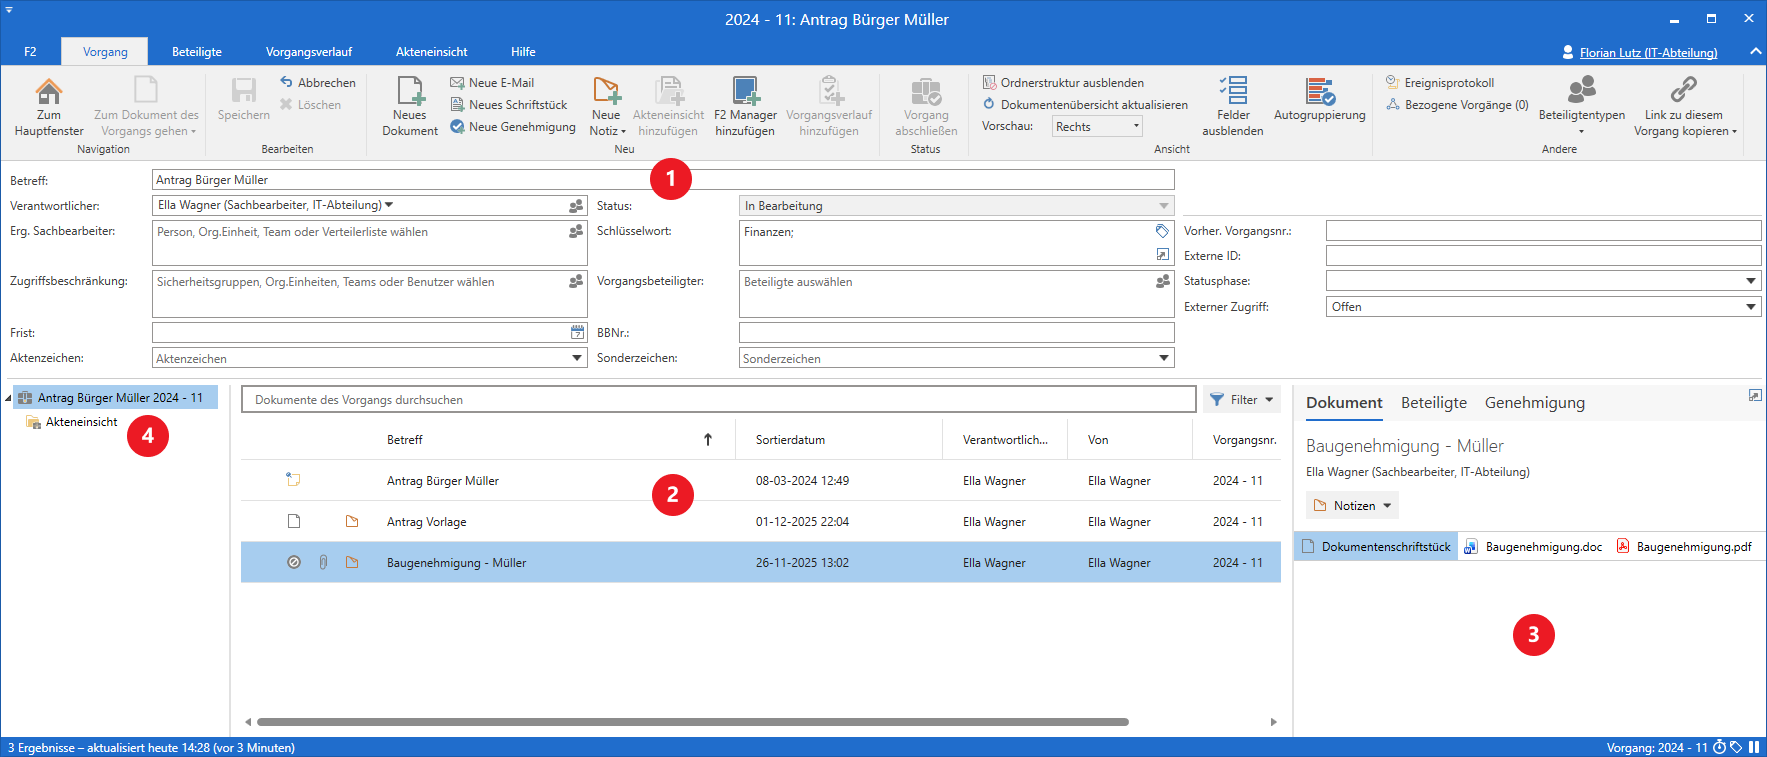The height and width of the screenshot is (757, 1767).
Task: Expand Sonderzeichen dropdown
Action: 1164,358
